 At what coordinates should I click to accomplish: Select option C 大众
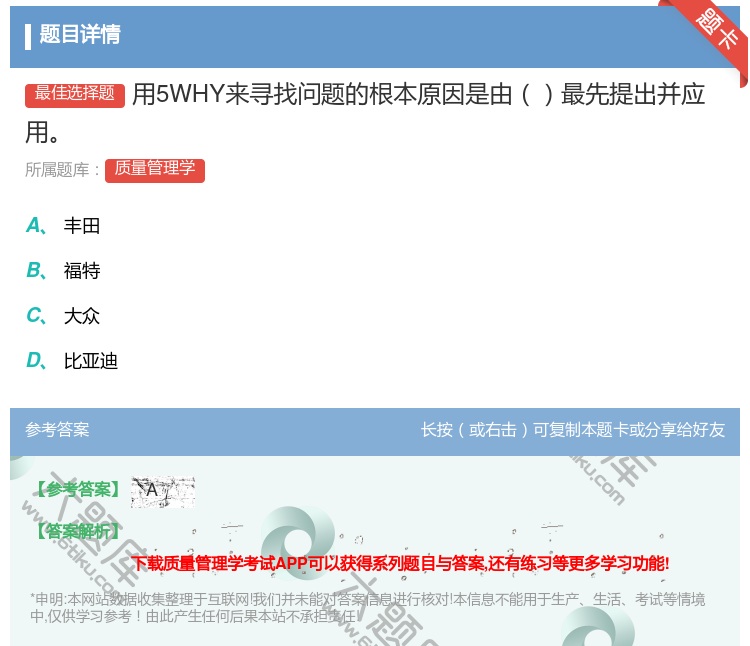pos(63,316)
